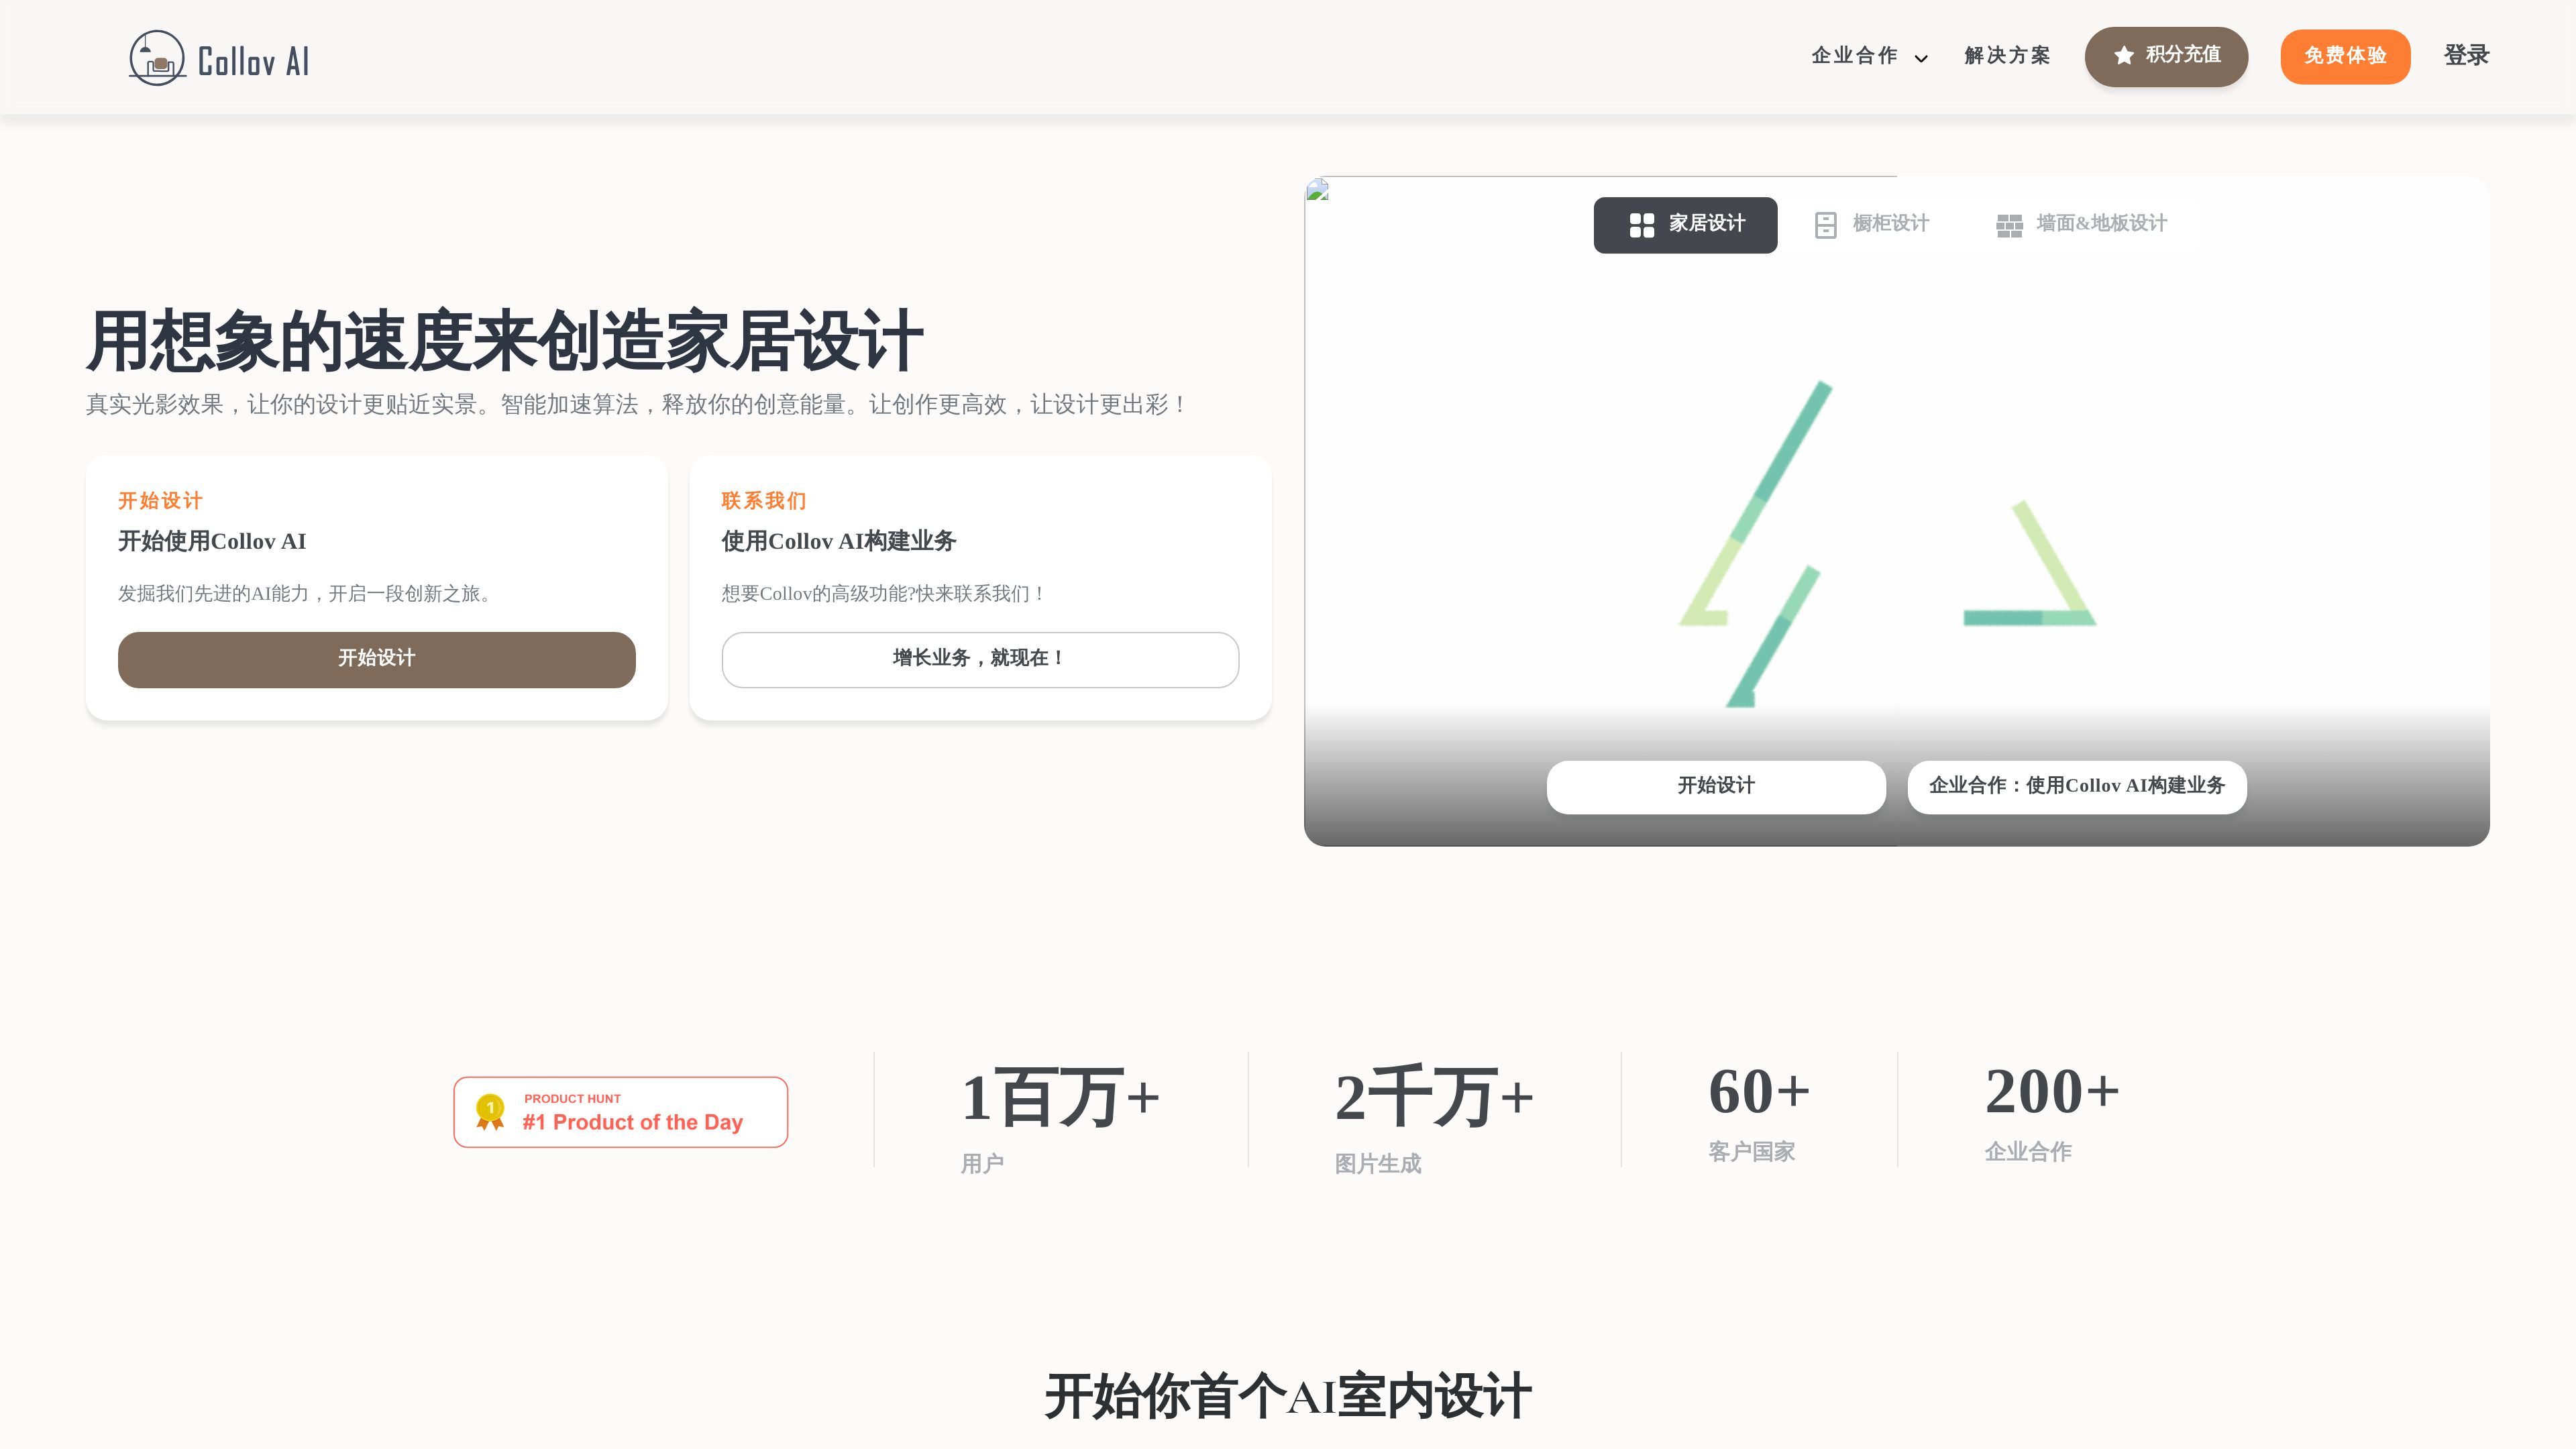This screenshot has width=2576, height=1449.
Task: Click the 开始你首个AI室内设计 heading
Action: (1288, 1396)
